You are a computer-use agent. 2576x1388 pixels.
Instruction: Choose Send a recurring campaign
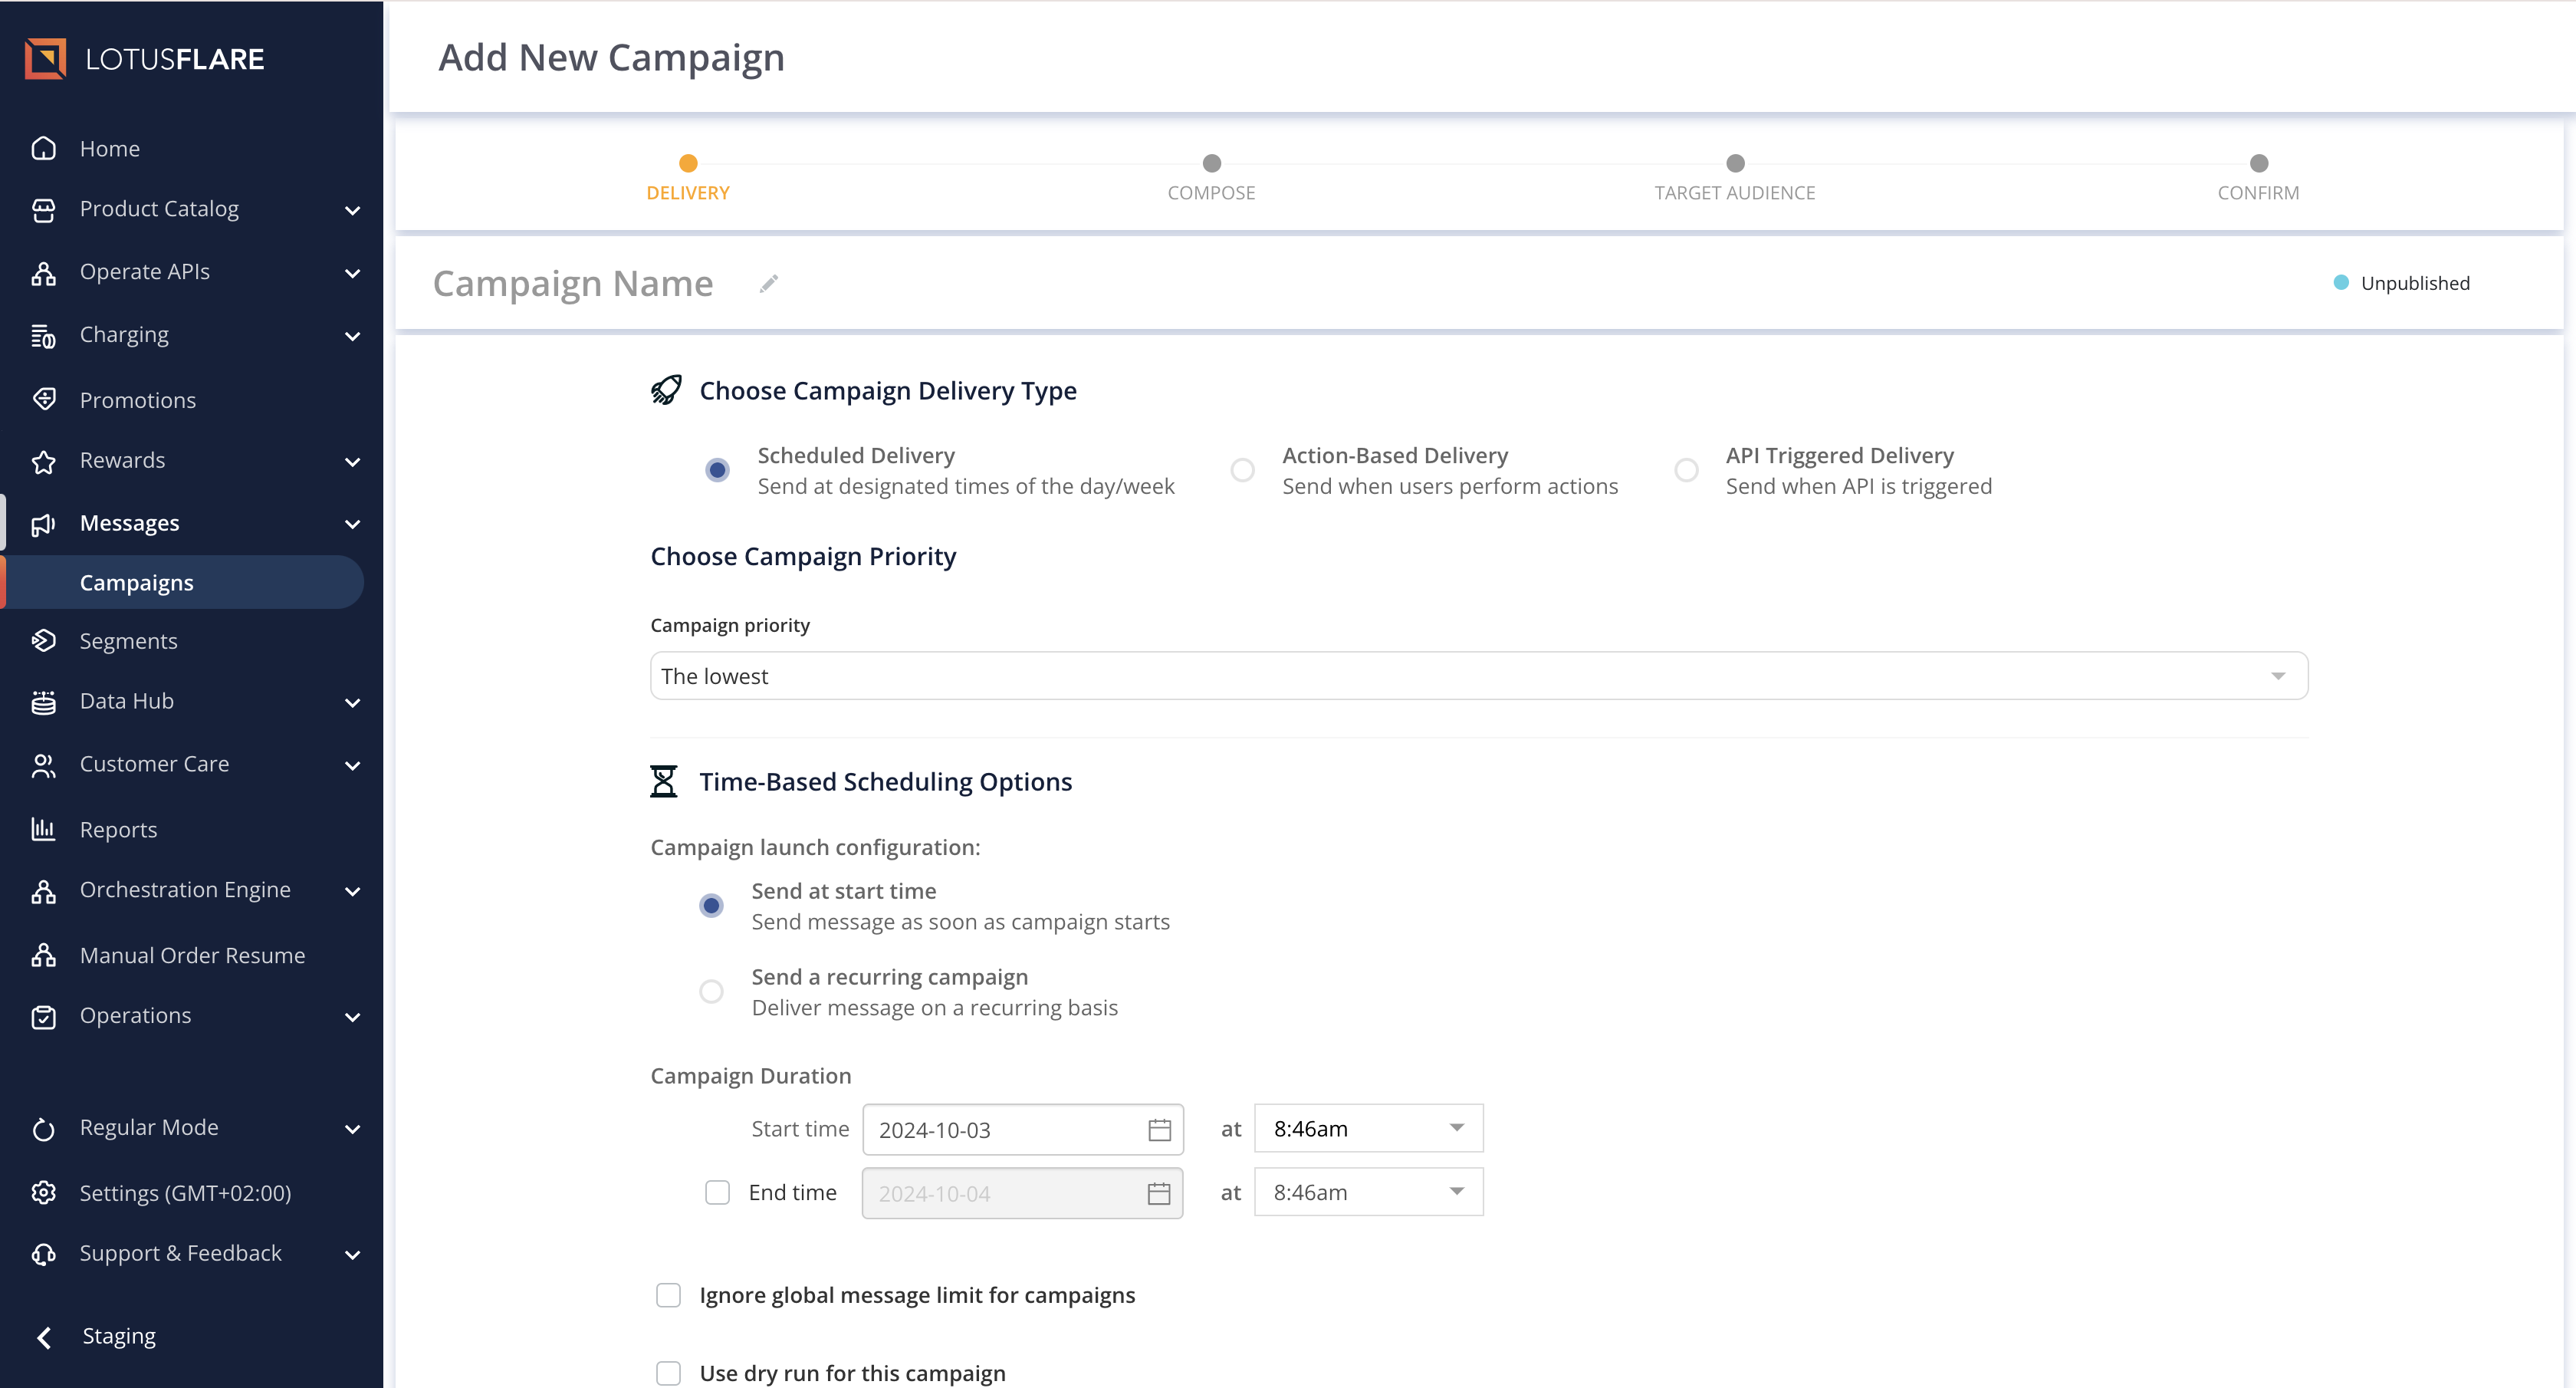click(711, 991)
